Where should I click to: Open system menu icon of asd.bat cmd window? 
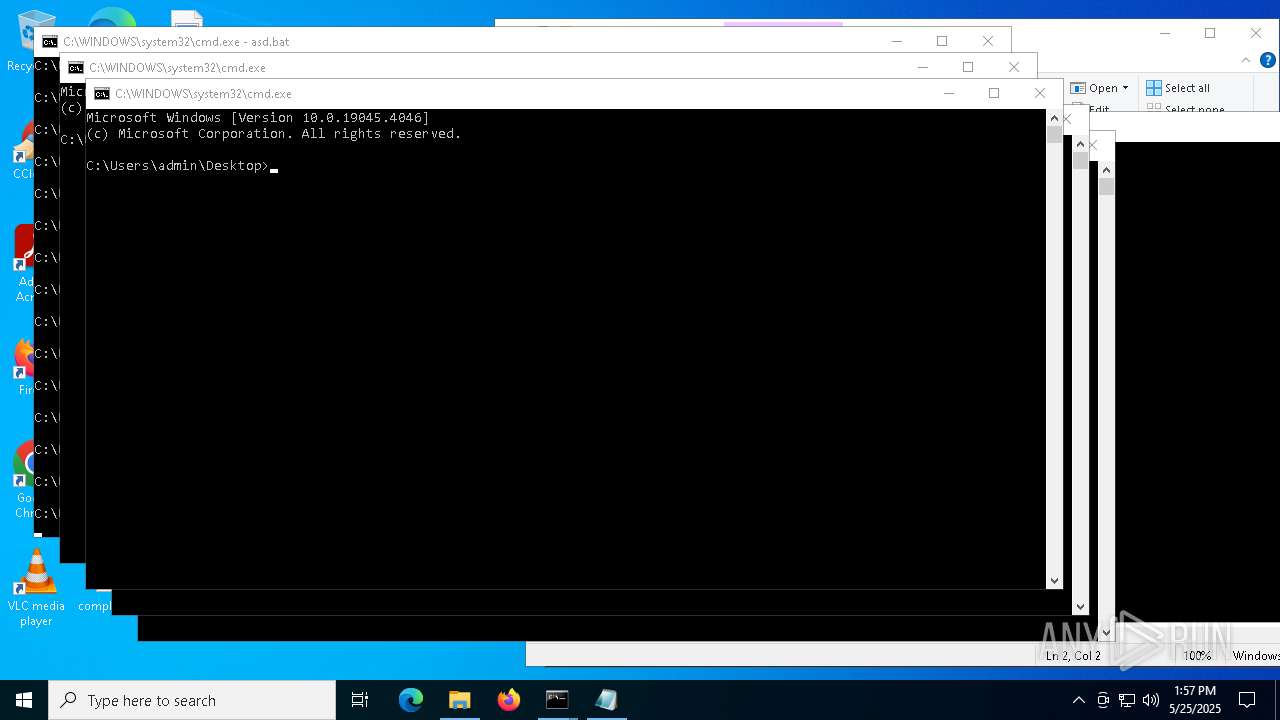click(50, 42)
